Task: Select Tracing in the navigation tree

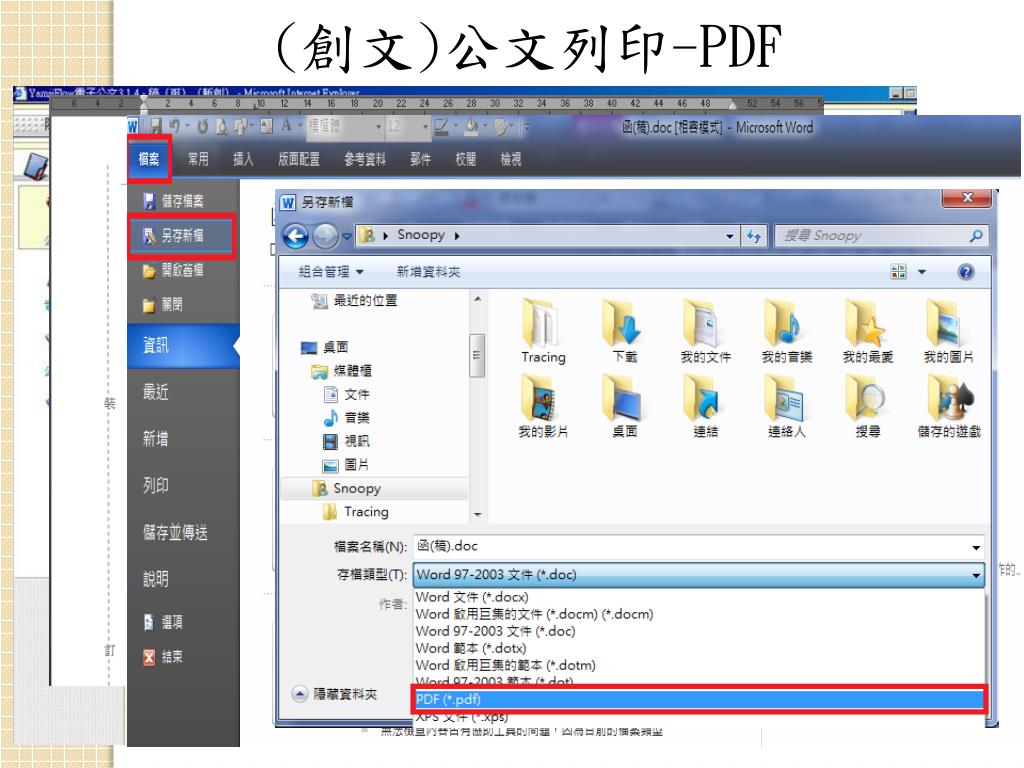Action: click(357, 512)
